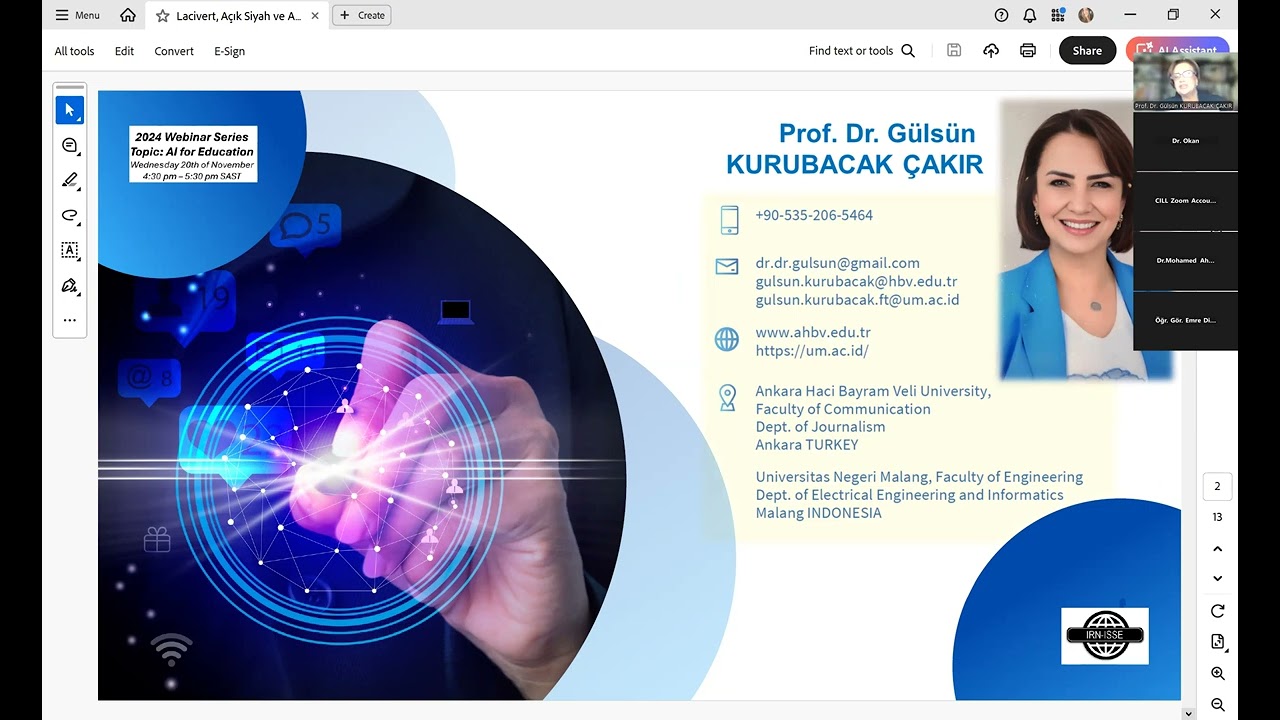Click the vertical scrollbar down arrow
1280x720 pixels.
(1188, 713)
